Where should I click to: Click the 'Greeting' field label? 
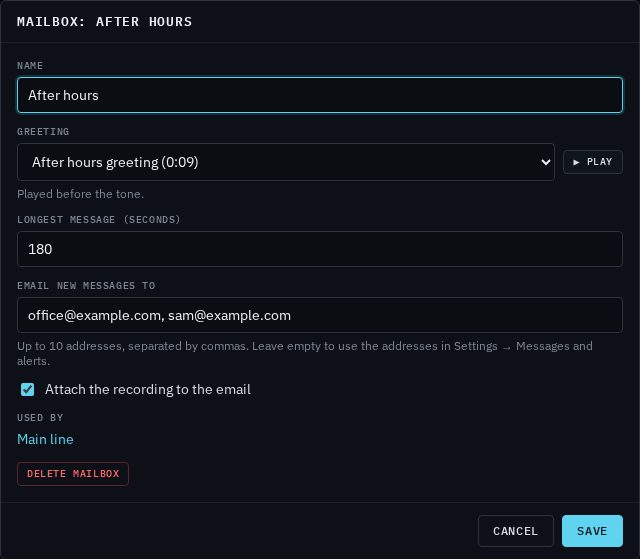coord(43,132)
